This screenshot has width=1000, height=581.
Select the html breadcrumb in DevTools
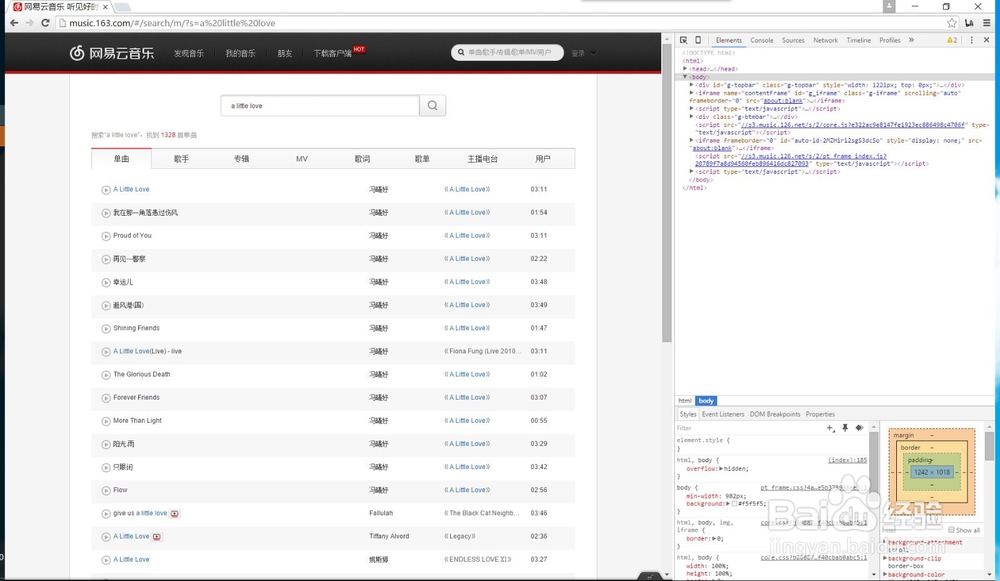pyautogui.click(x=685, y=401)
